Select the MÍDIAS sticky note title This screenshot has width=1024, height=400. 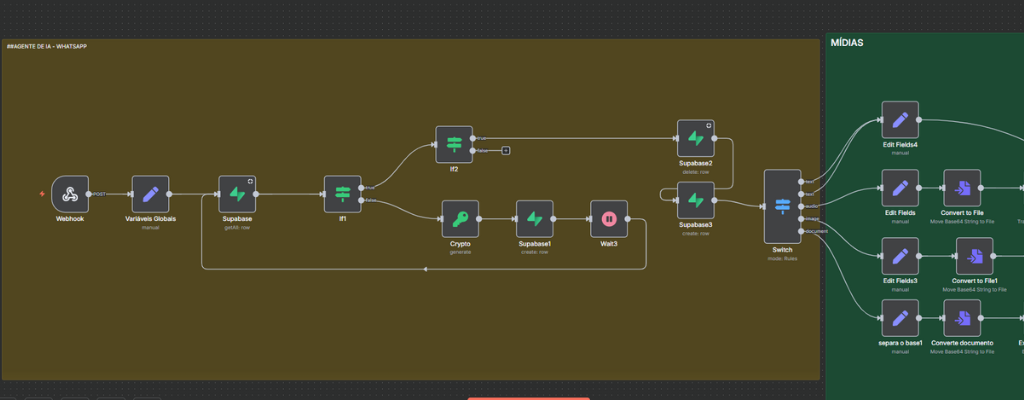pos(847,43)
